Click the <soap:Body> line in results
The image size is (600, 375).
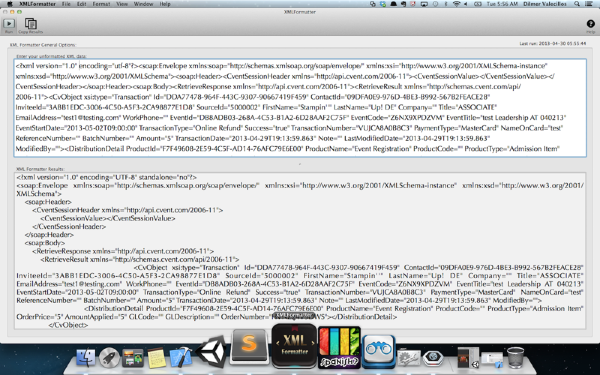pos(45,243)
